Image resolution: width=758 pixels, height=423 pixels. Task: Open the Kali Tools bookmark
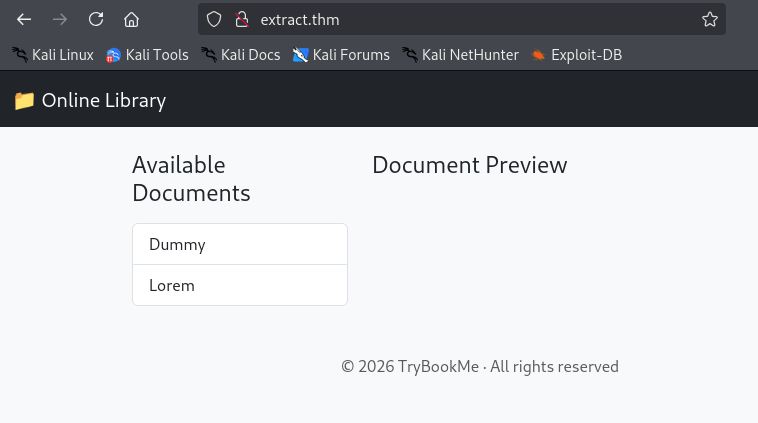[147, 55]
